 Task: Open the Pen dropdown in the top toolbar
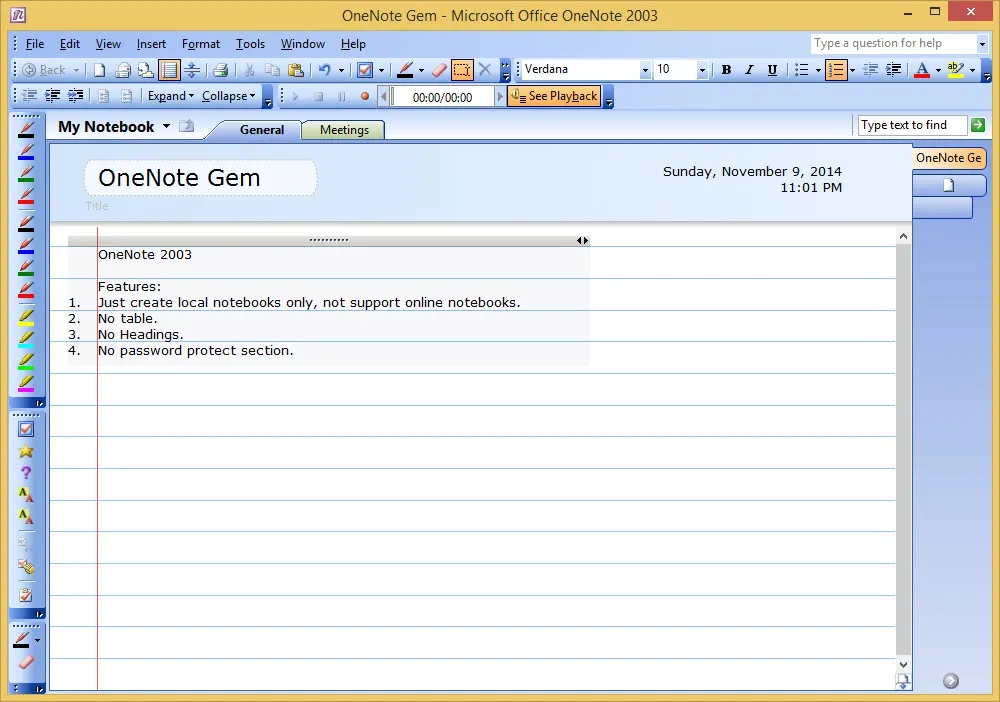tap(421, 70)
